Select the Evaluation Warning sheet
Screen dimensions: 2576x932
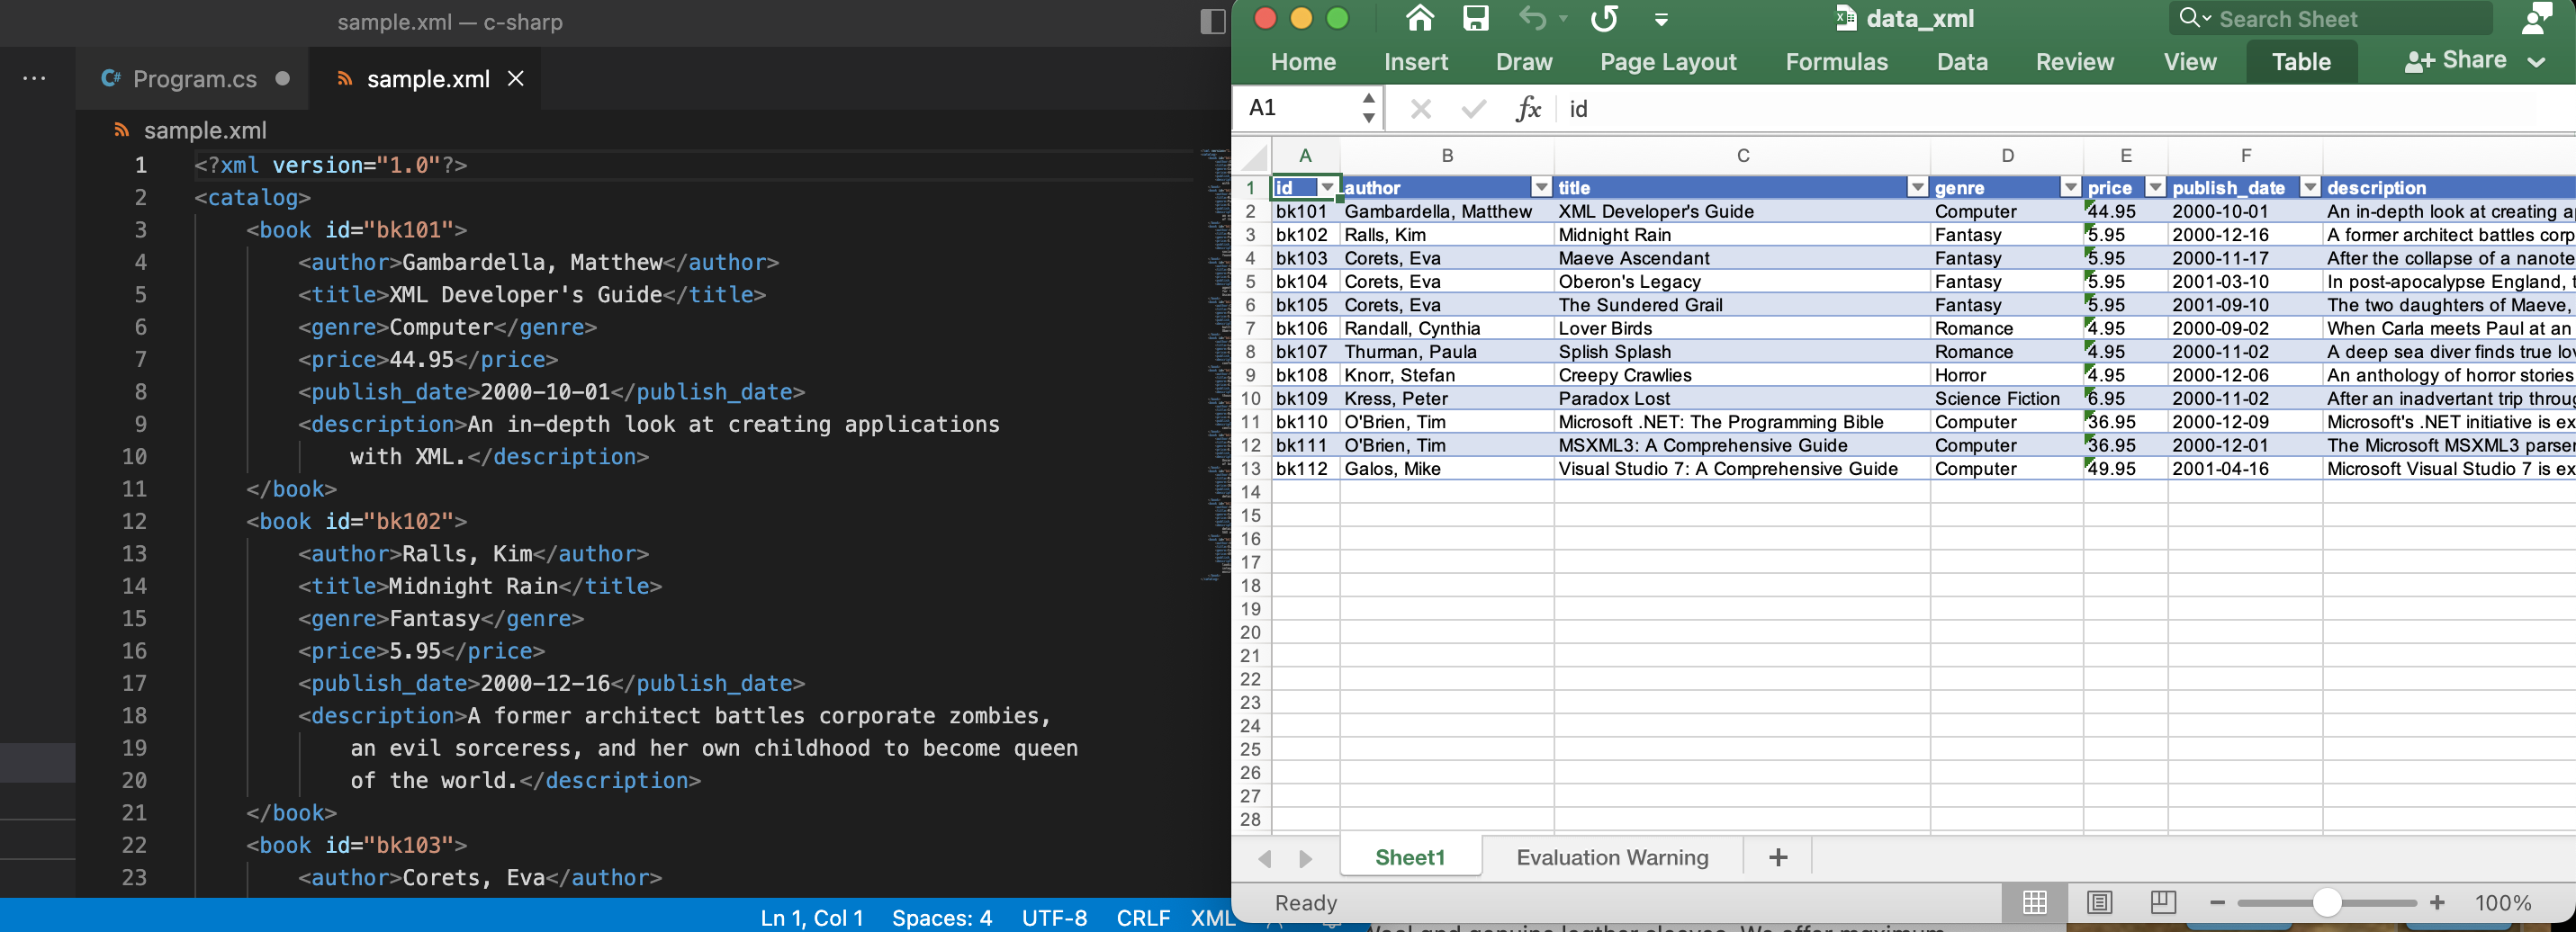(1611, 857)
